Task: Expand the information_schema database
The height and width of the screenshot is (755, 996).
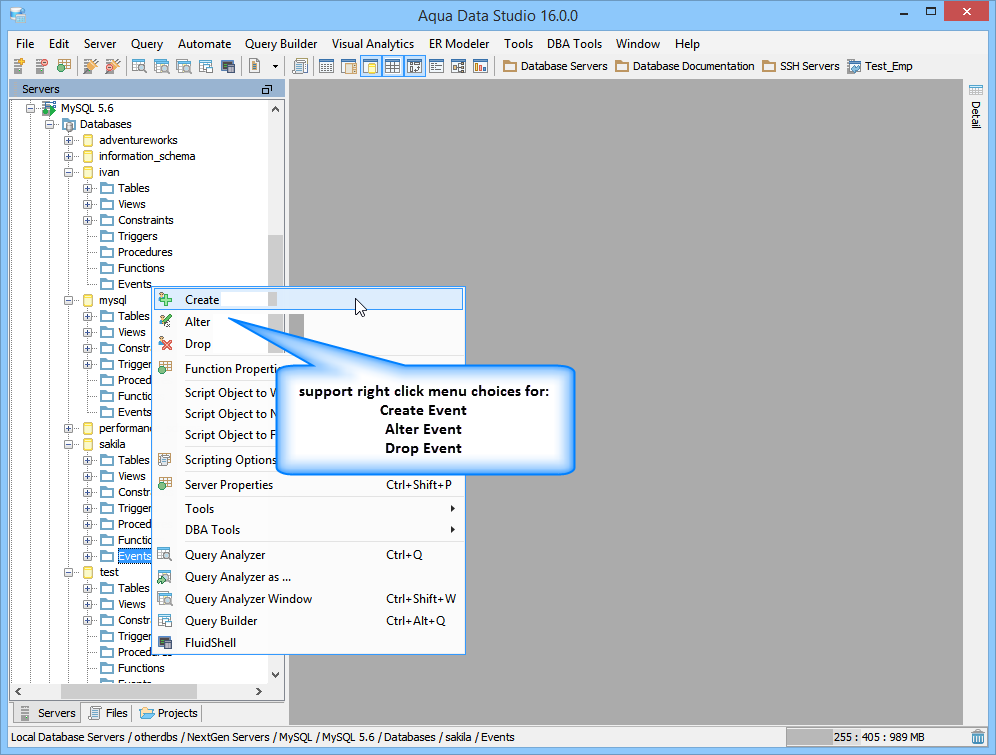Action: 69,156
